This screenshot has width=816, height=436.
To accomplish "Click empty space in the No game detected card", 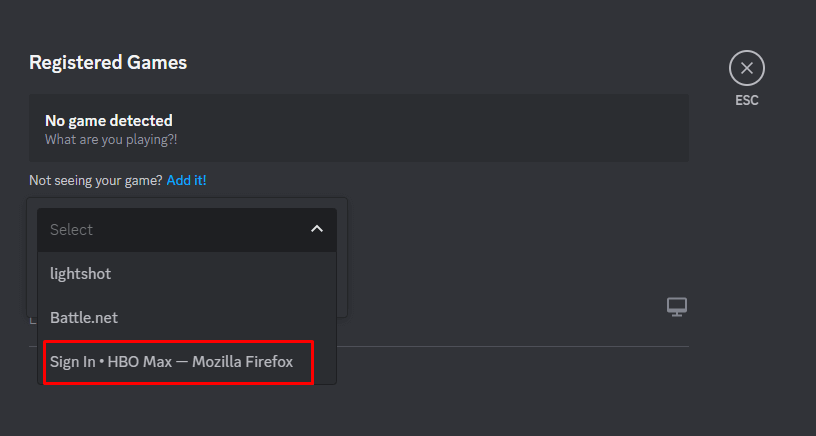I will coord(450,128).
